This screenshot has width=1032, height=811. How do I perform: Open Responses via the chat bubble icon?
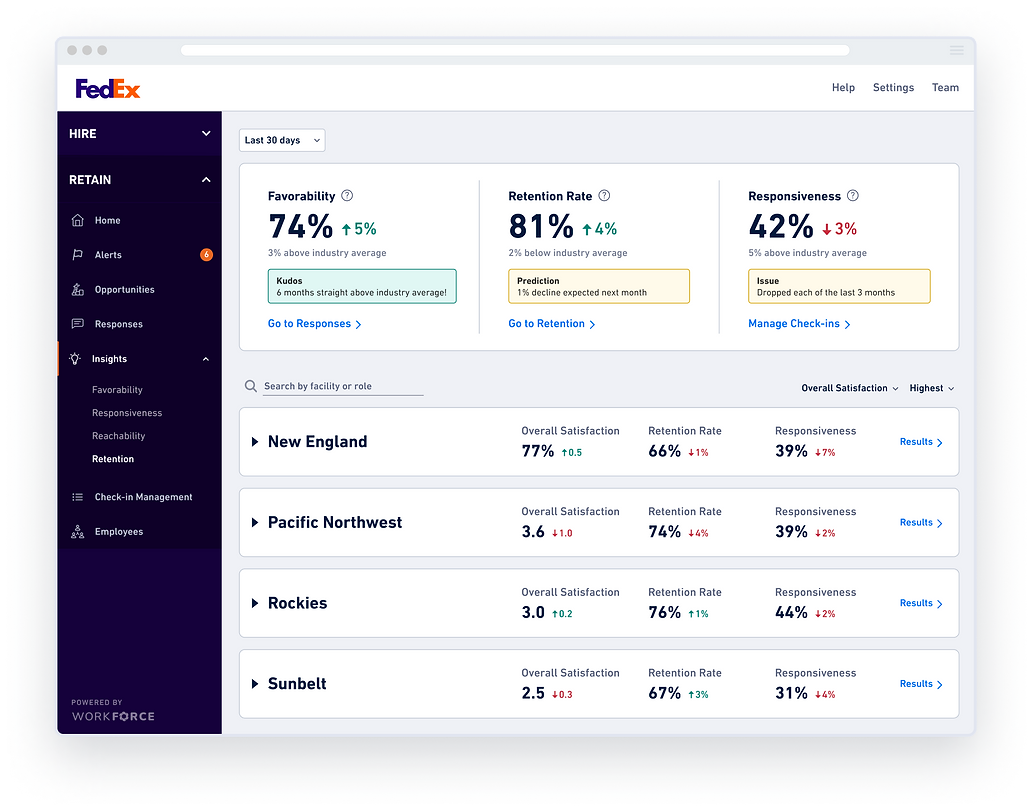[78, 323]
